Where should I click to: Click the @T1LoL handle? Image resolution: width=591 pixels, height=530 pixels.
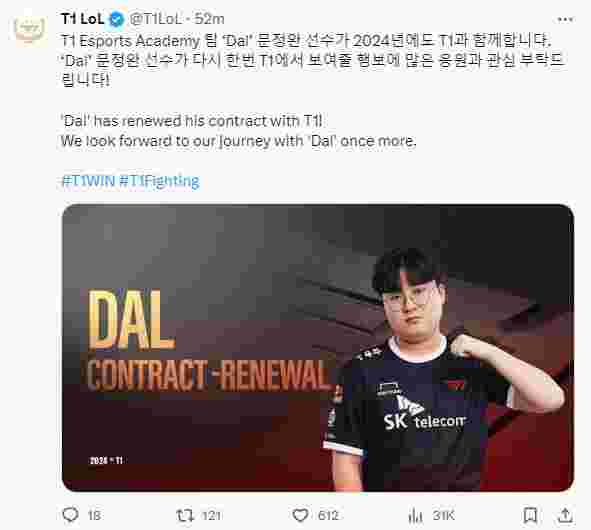155,19
